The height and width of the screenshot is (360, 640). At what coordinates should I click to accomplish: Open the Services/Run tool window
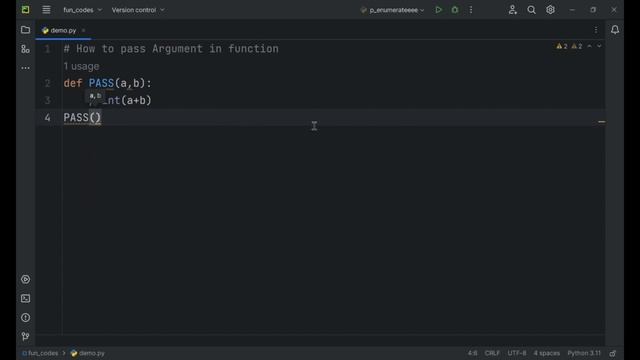[25, 280]
